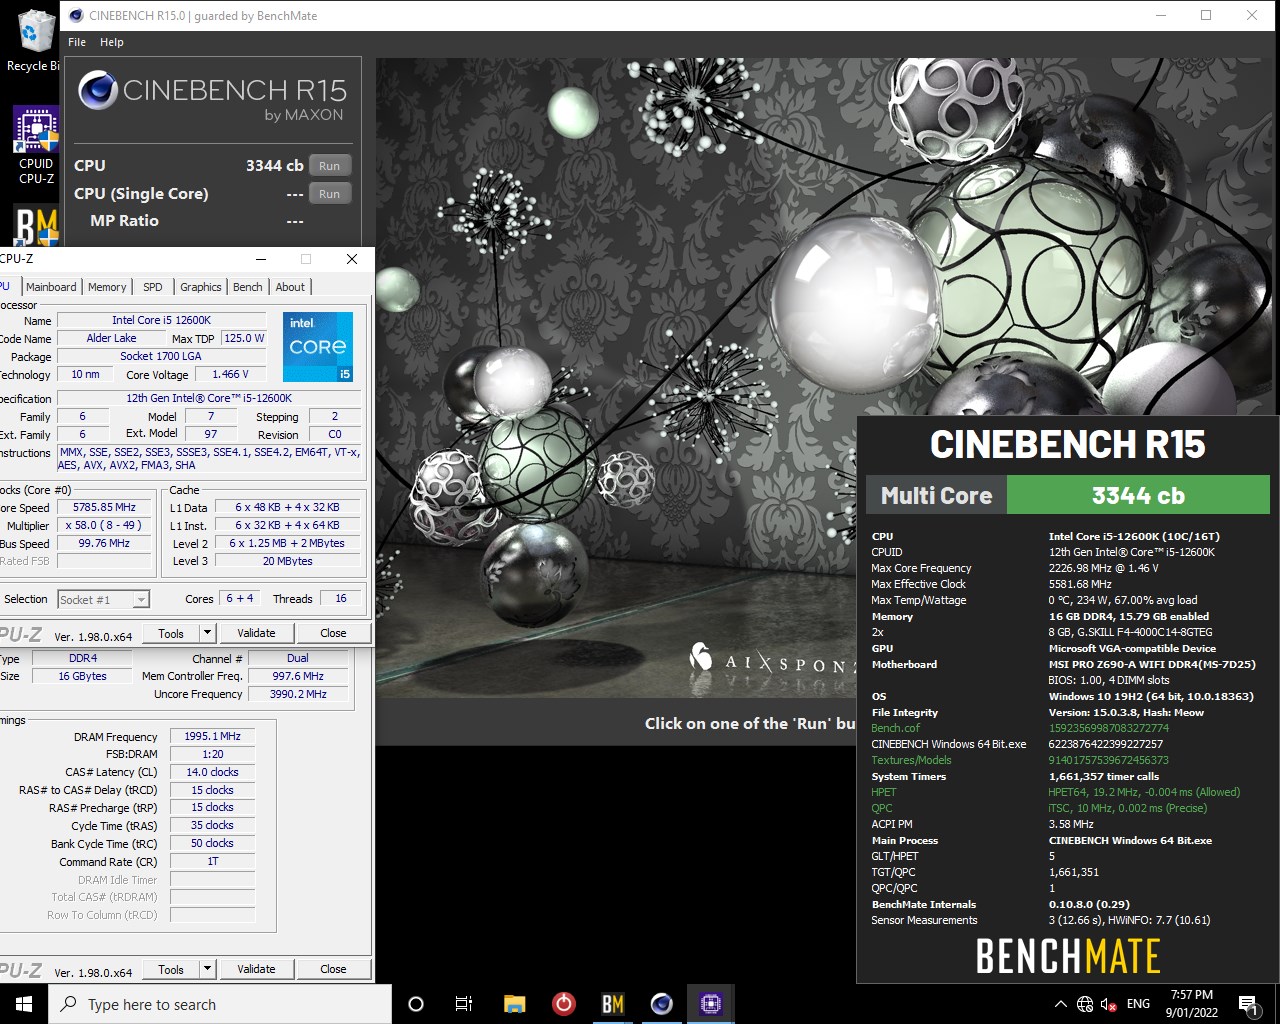The height and width of the screenshot is (1024, 1280).
Task: Click the CAS# Latency value '14.0 clocks'
Action: tap(212, 772)
